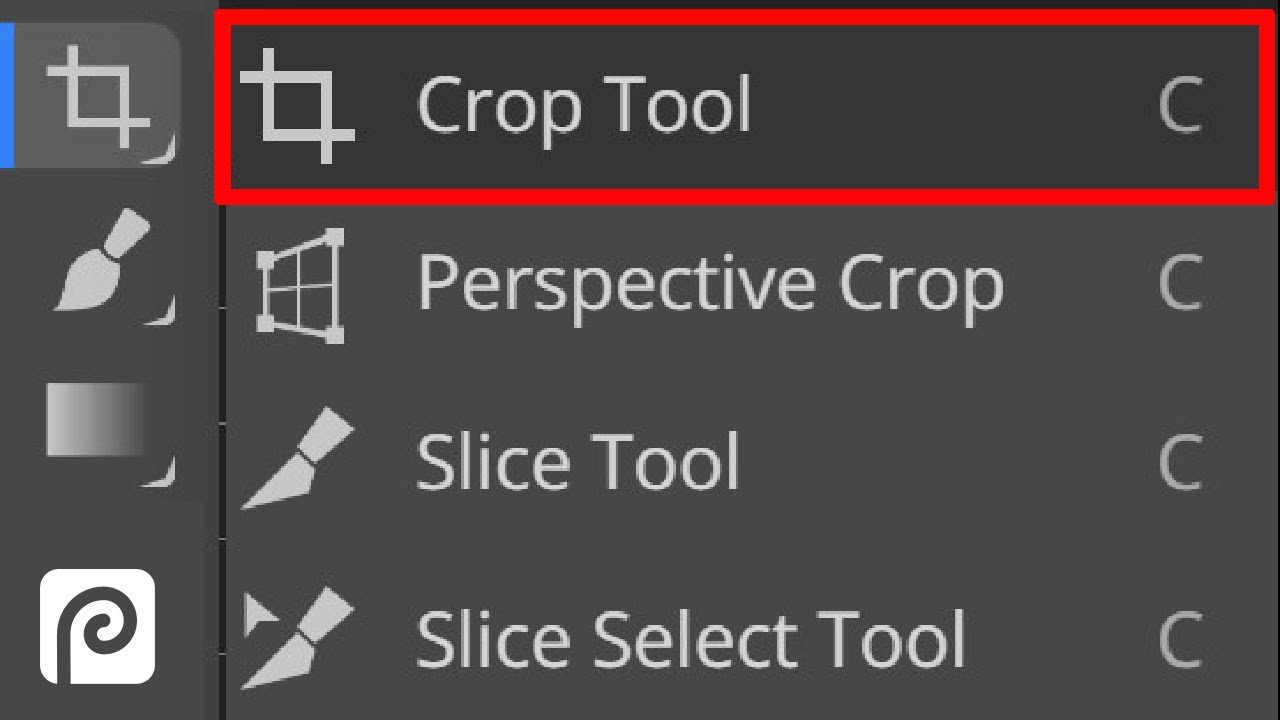
Task: Click the "C" shortcut beside Slice Select Tool
Action: 1180,640
